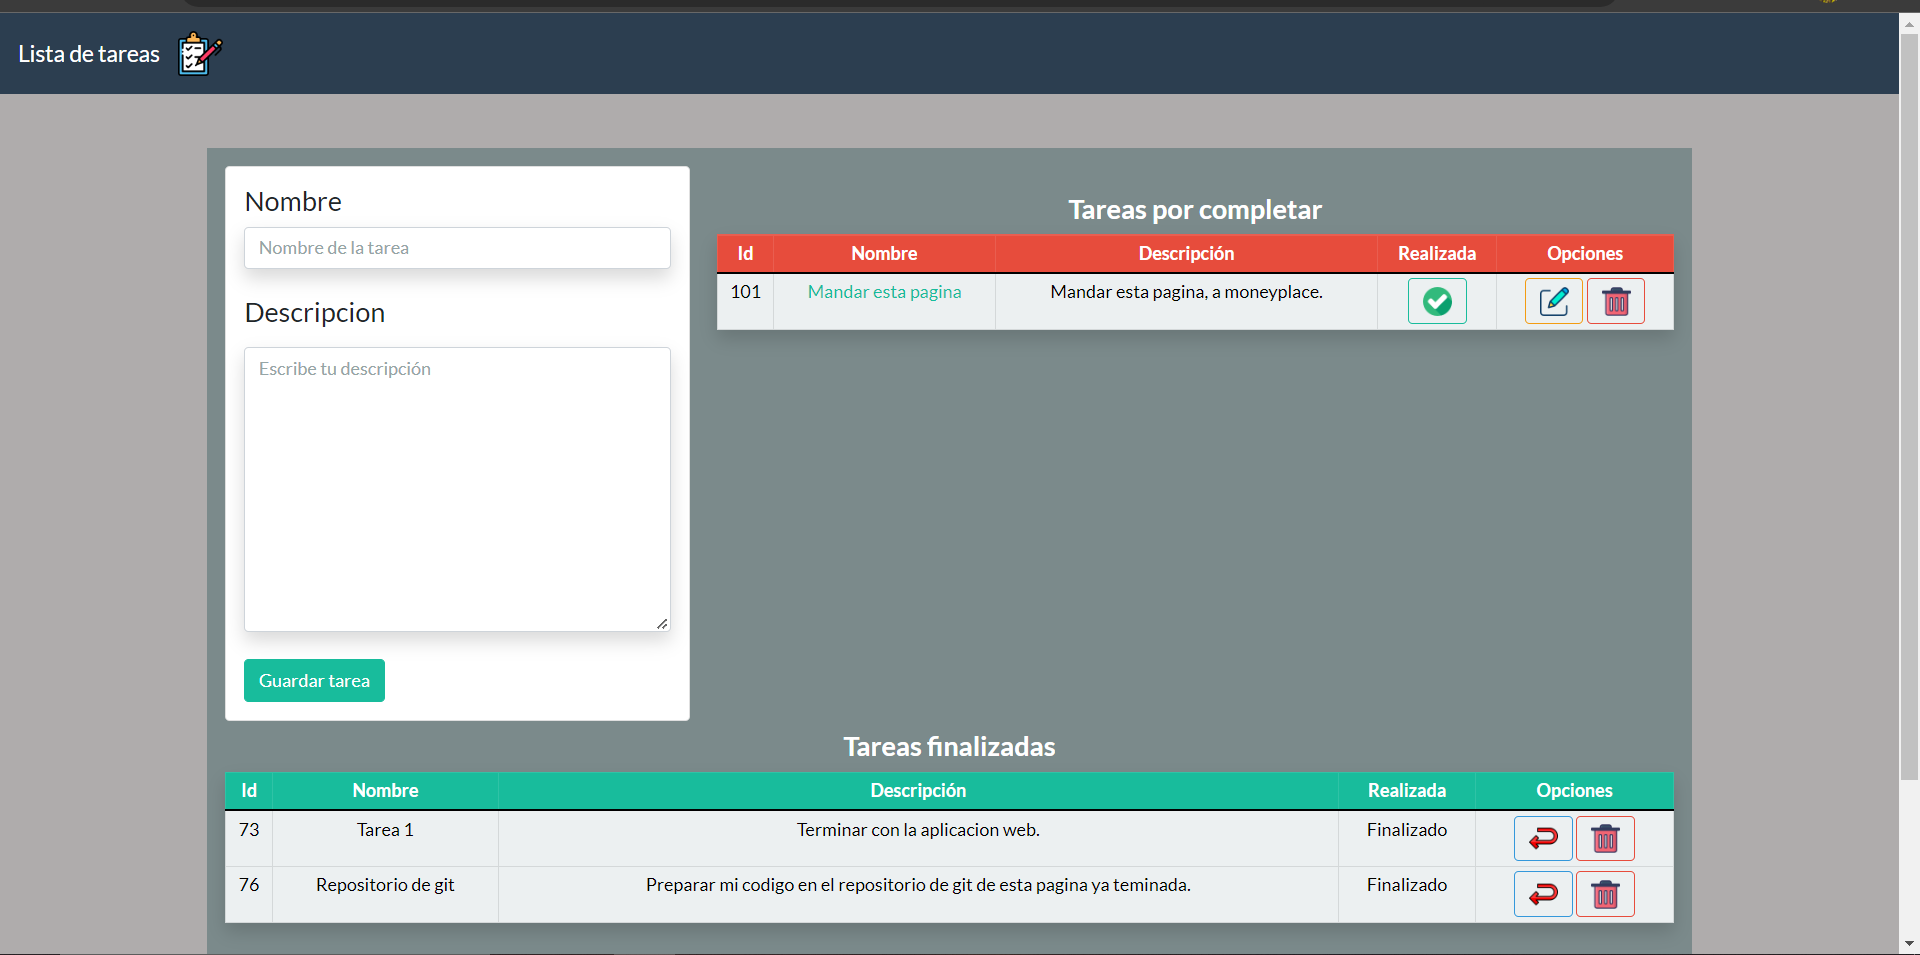Delete the "Repositorio de git" task
1920x955 pixels.
pyautogui.click(x=1604, y=893)
